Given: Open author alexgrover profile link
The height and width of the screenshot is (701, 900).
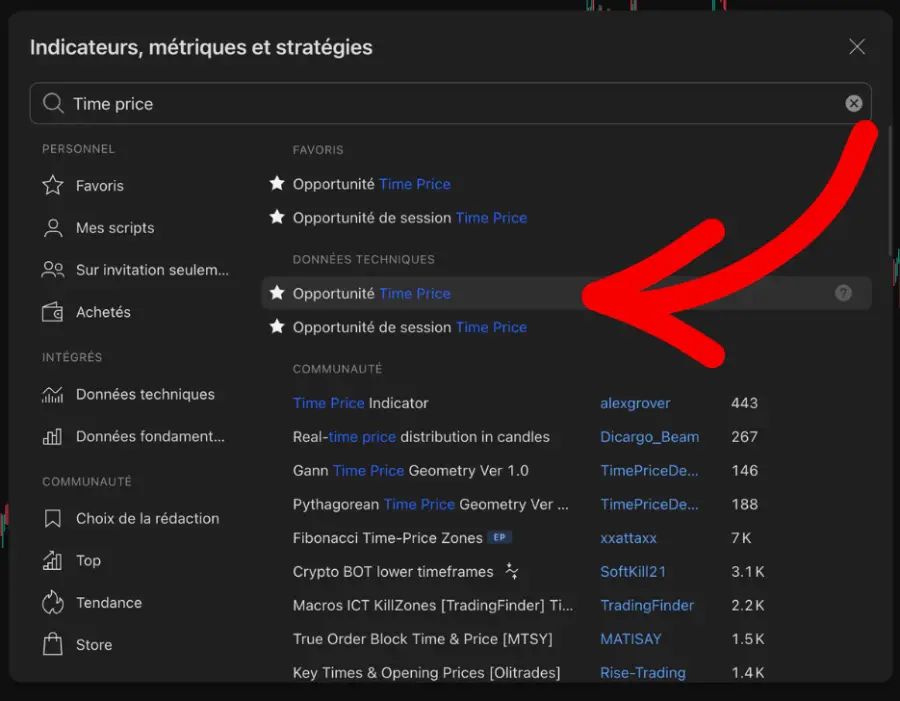Looking at the screenshot, I should [x=635, y=403].
